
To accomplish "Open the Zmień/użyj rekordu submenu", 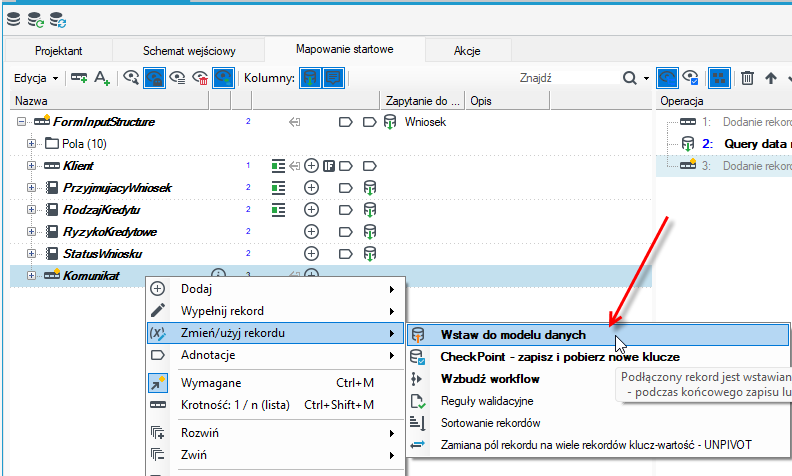I will tap(275, 333).
